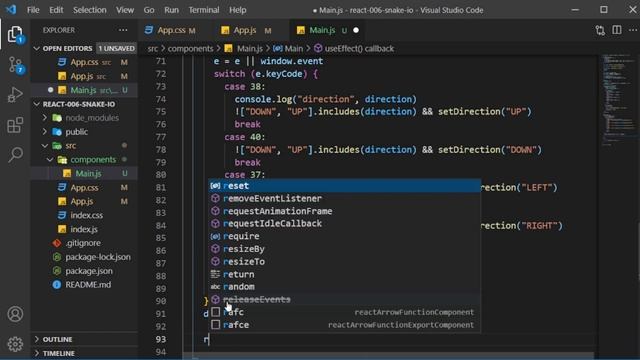640x360 pixels.
Task: Select 'resizeBy' suggestion
Action: click(x=344, y=249)
